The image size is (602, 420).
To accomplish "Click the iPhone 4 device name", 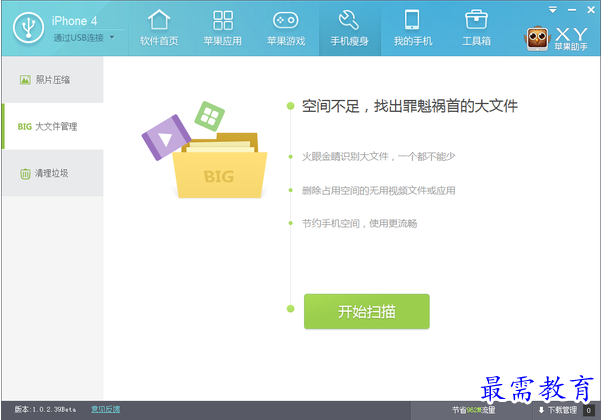I will (x=74, y=21).
